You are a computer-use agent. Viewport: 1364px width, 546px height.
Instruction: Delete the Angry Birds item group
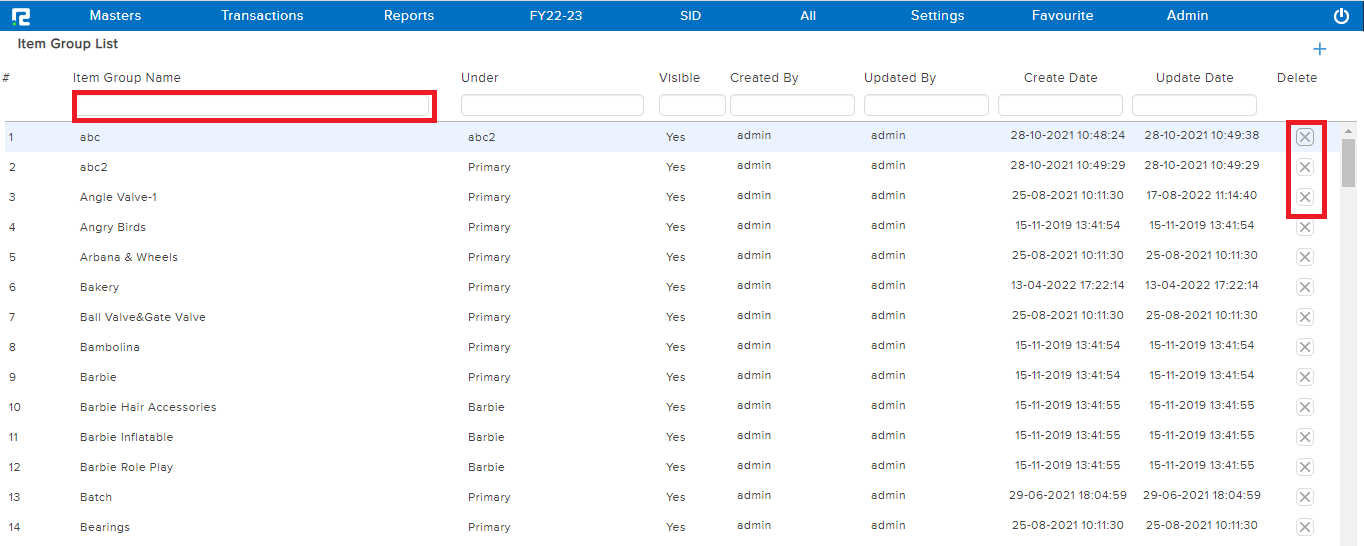1305,227
